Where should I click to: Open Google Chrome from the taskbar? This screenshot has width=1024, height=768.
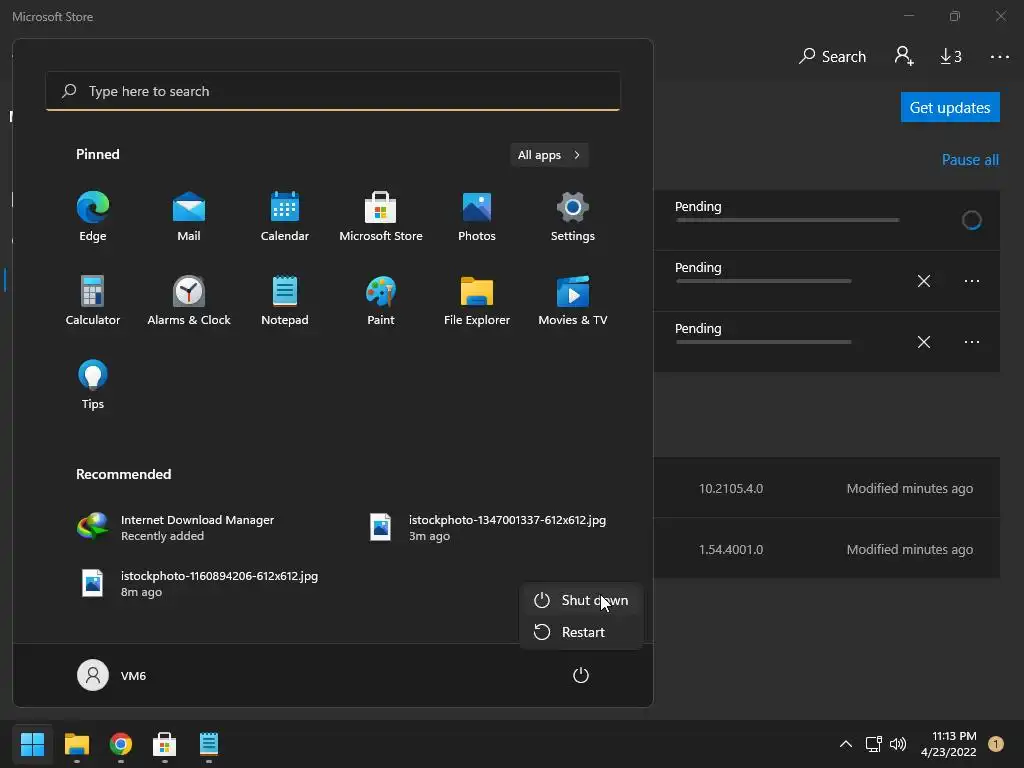(121, 744)
